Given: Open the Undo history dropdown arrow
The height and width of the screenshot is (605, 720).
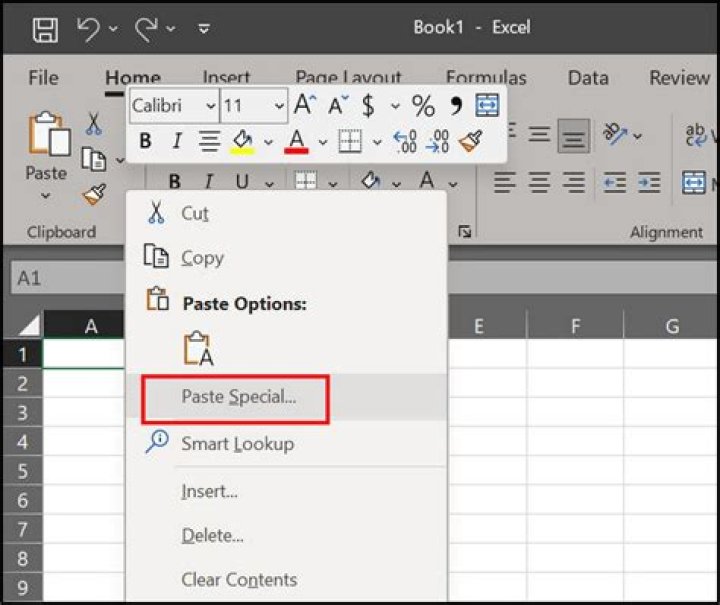Looking at the screenshot, I should (113, 29).
